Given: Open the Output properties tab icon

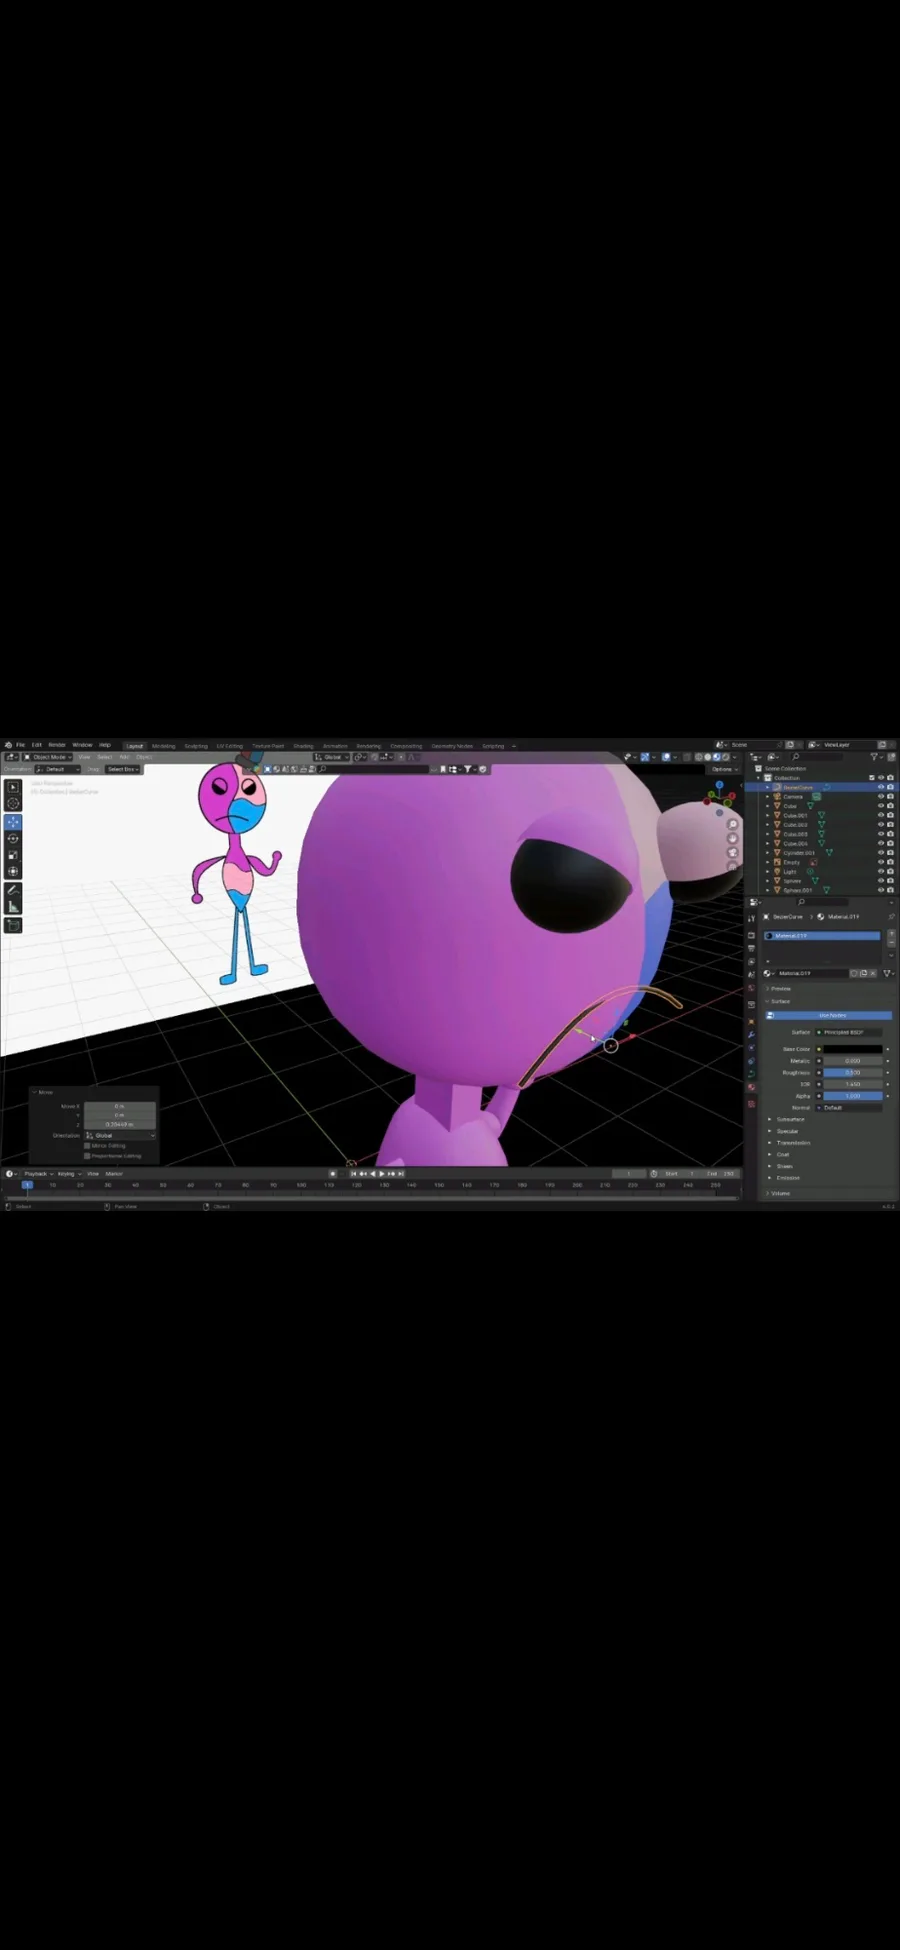Looking at the screenshot, I should 751,948.
